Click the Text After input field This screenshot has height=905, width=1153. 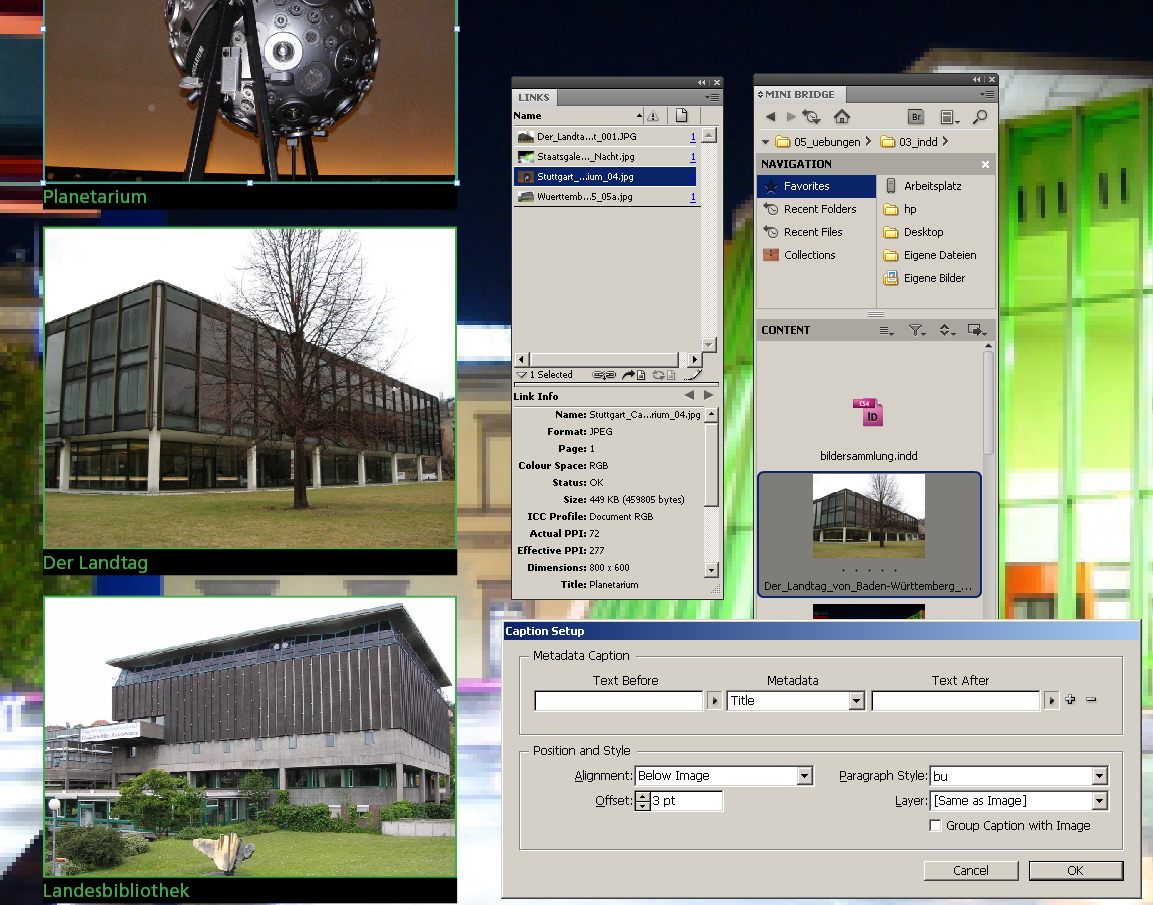point(956,701)
